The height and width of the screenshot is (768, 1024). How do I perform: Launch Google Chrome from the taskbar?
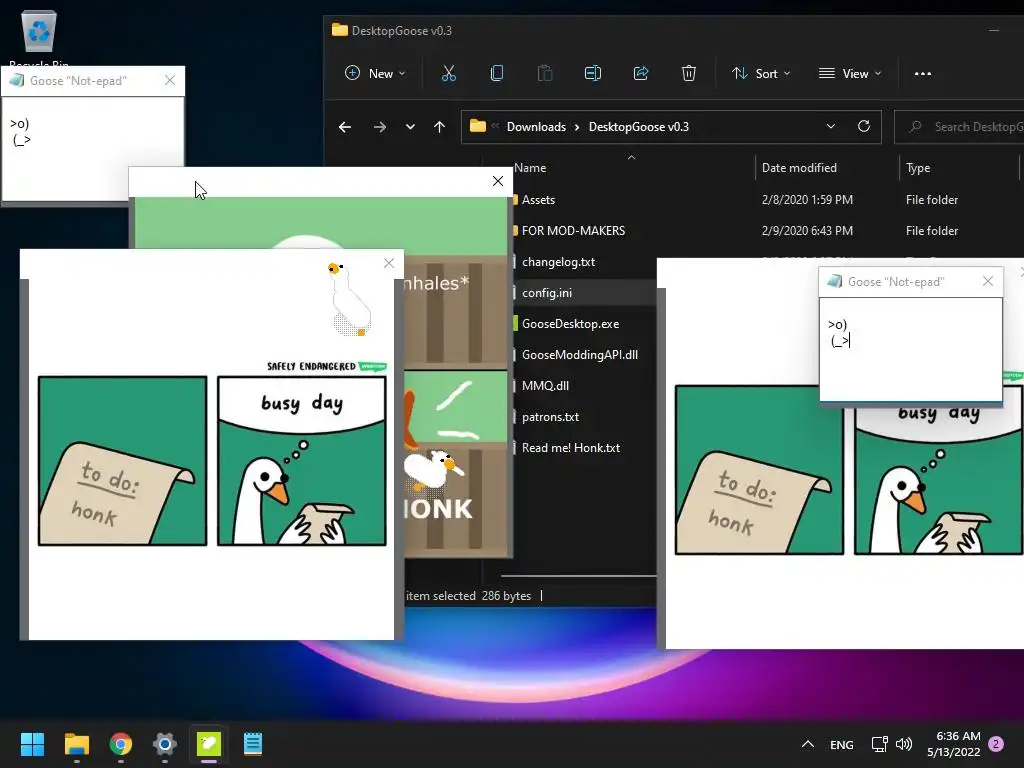pos(121,744)
